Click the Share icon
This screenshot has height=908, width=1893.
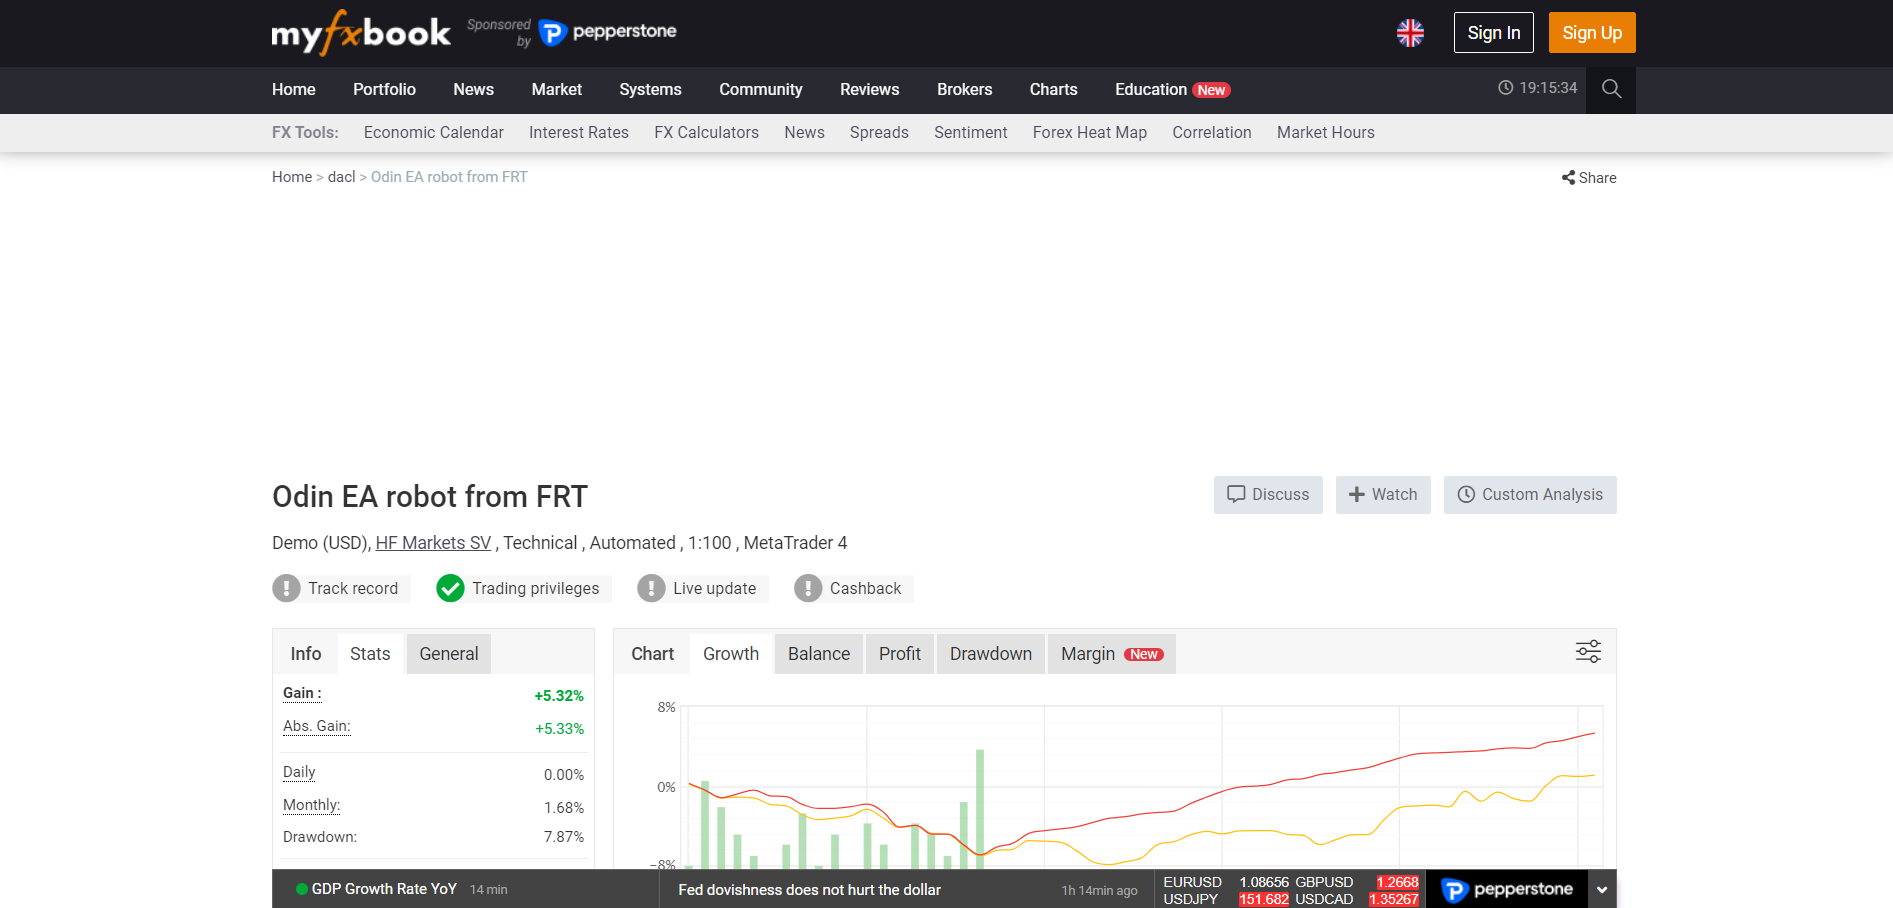(x=1568, y=178)
